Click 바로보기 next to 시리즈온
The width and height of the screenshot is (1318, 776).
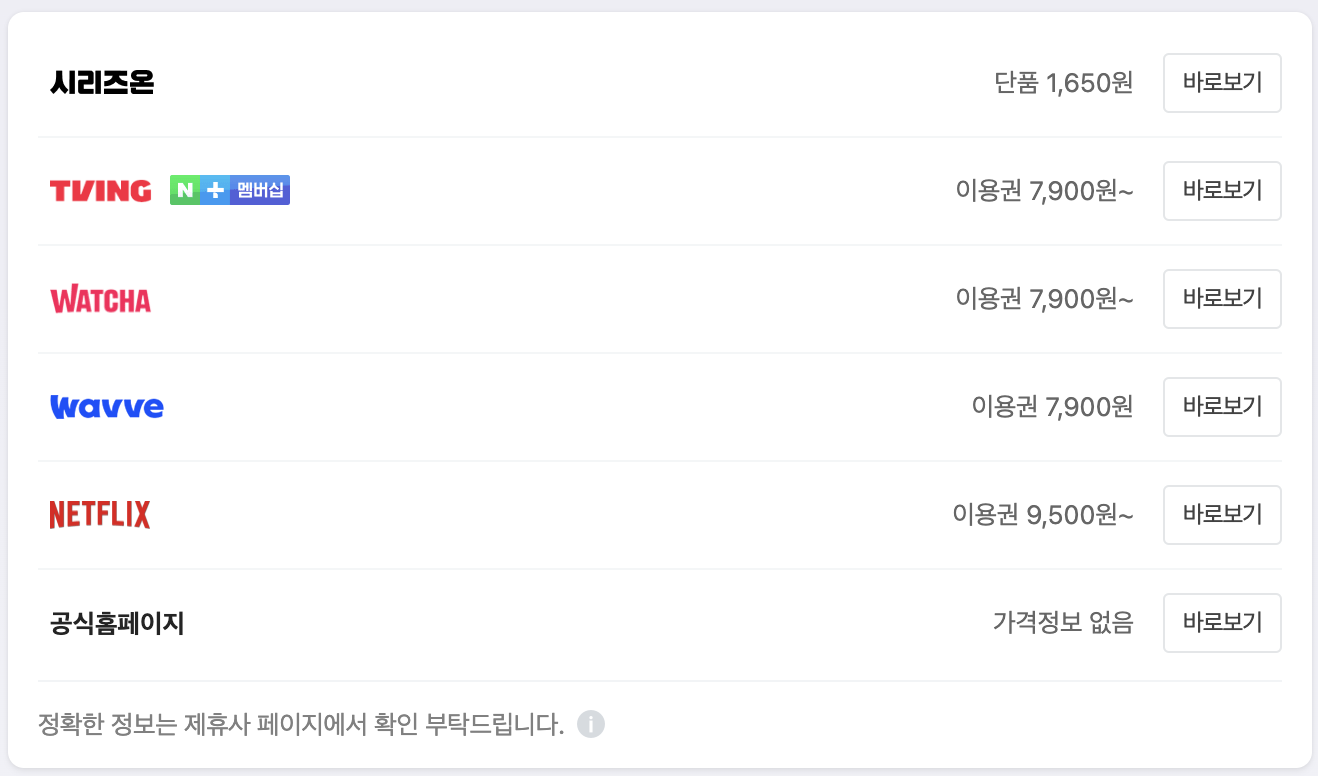1221,83
